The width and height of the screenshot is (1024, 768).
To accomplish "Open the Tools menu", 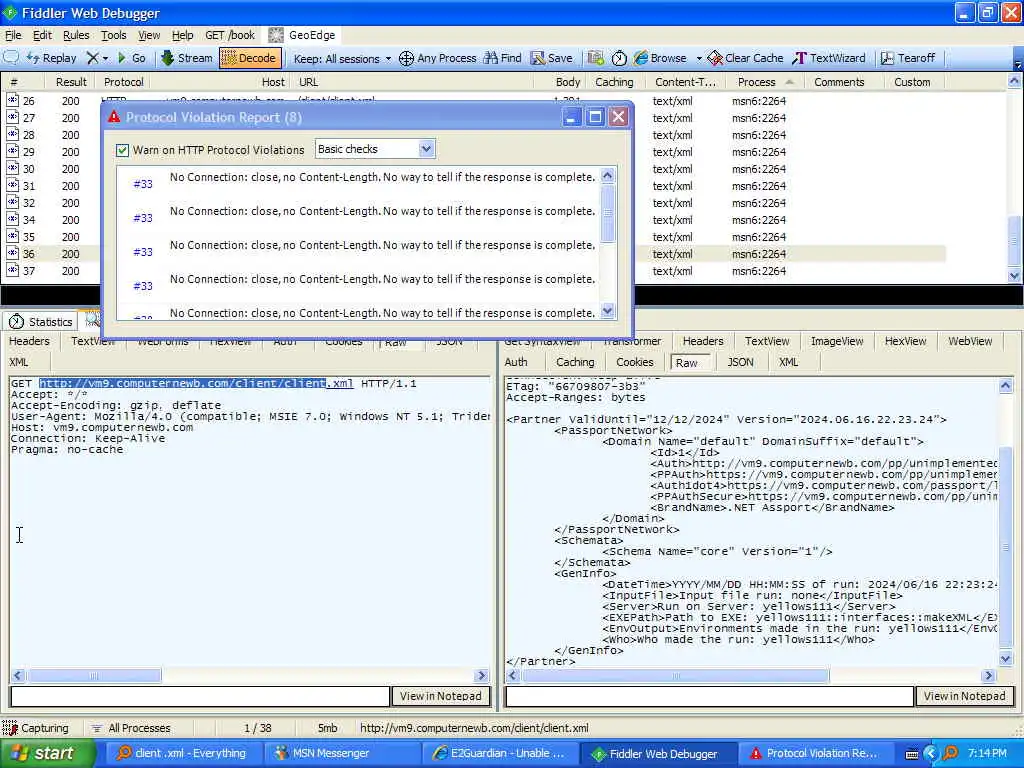I will pyautogui.click(x=113, y=35).
